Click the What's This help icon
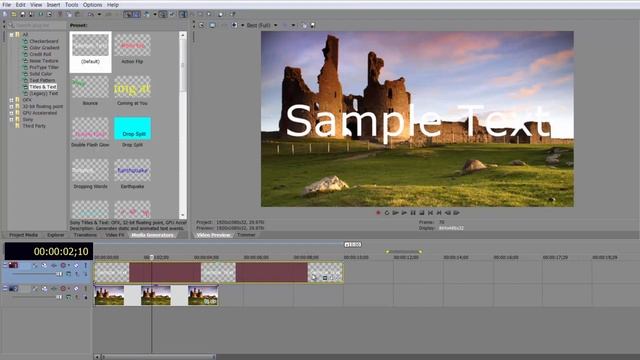 click(x=233, y=14)
